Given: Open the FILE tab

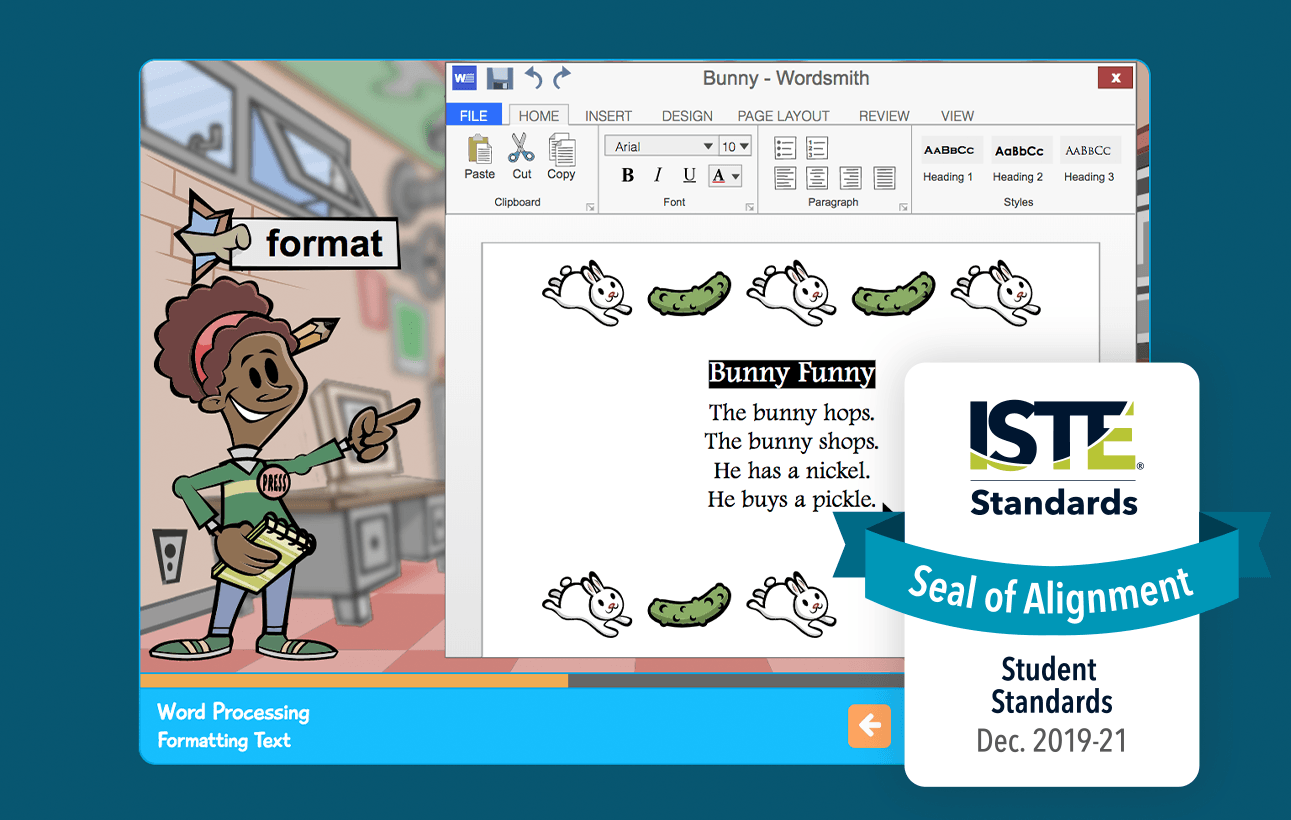Looking at the screenshot, I should pos(474,115).
